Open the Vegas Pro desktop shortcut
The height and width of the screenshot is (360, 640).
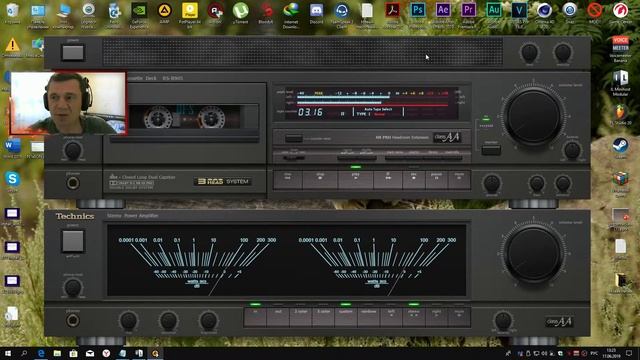click(x=519, y=16)
